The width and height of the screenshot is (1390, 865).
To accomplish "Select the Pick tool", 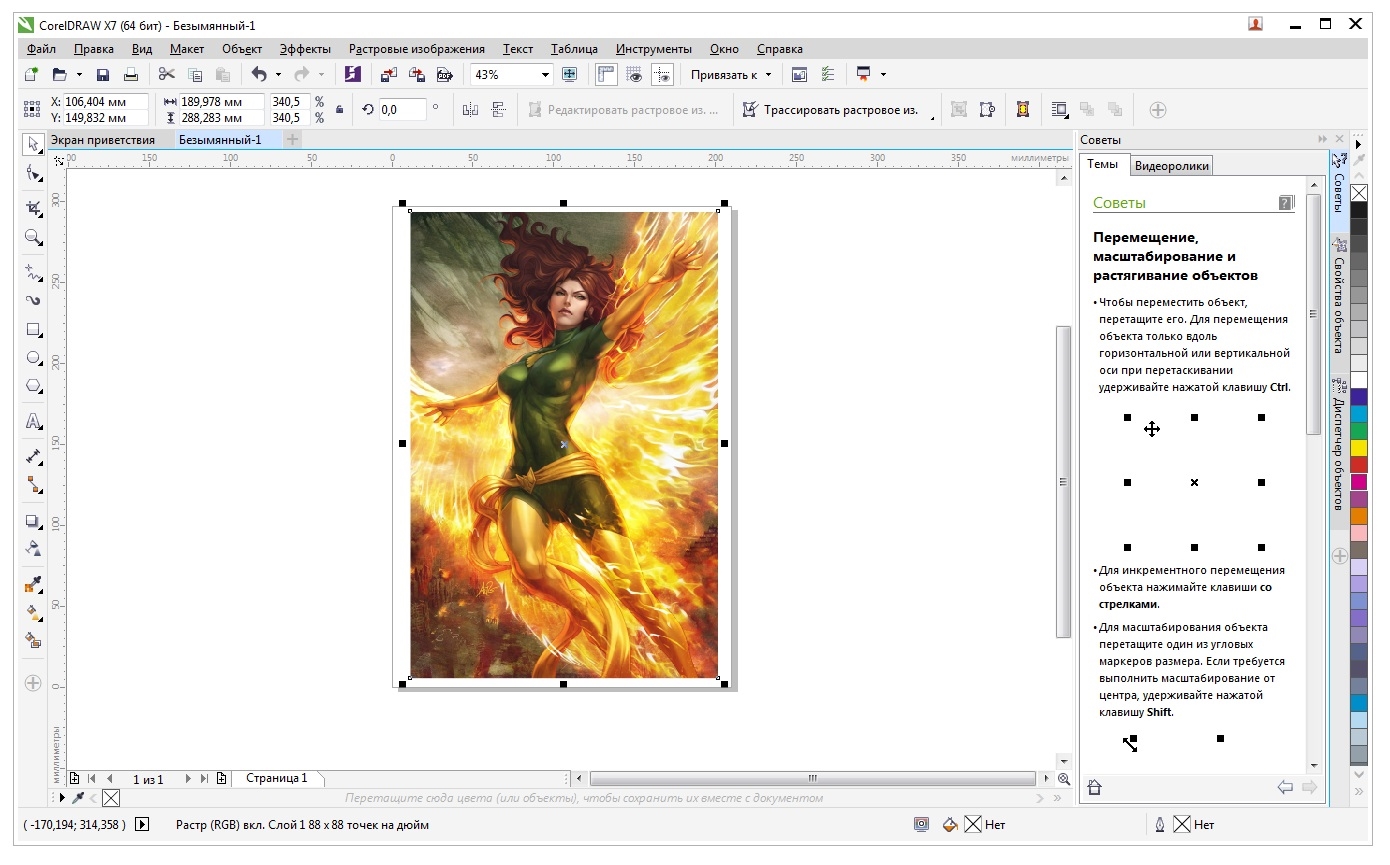I will 33,144.
